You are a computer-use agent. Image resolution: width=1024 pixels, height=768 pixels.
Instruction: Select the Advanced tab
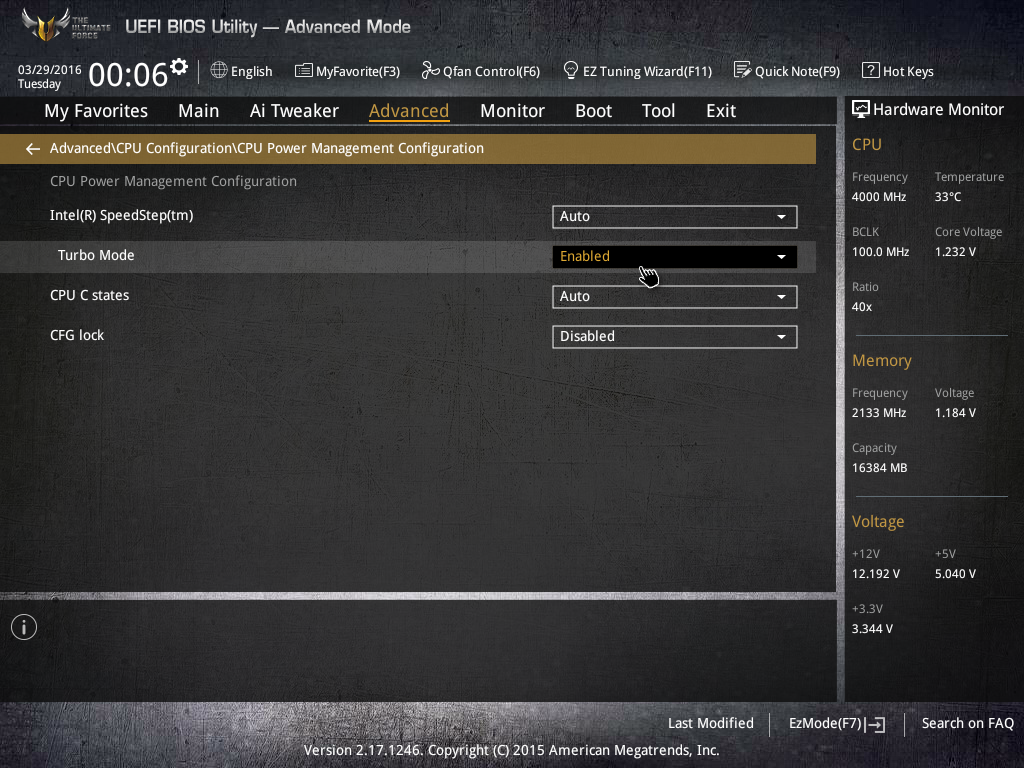(x=409, y=111)
